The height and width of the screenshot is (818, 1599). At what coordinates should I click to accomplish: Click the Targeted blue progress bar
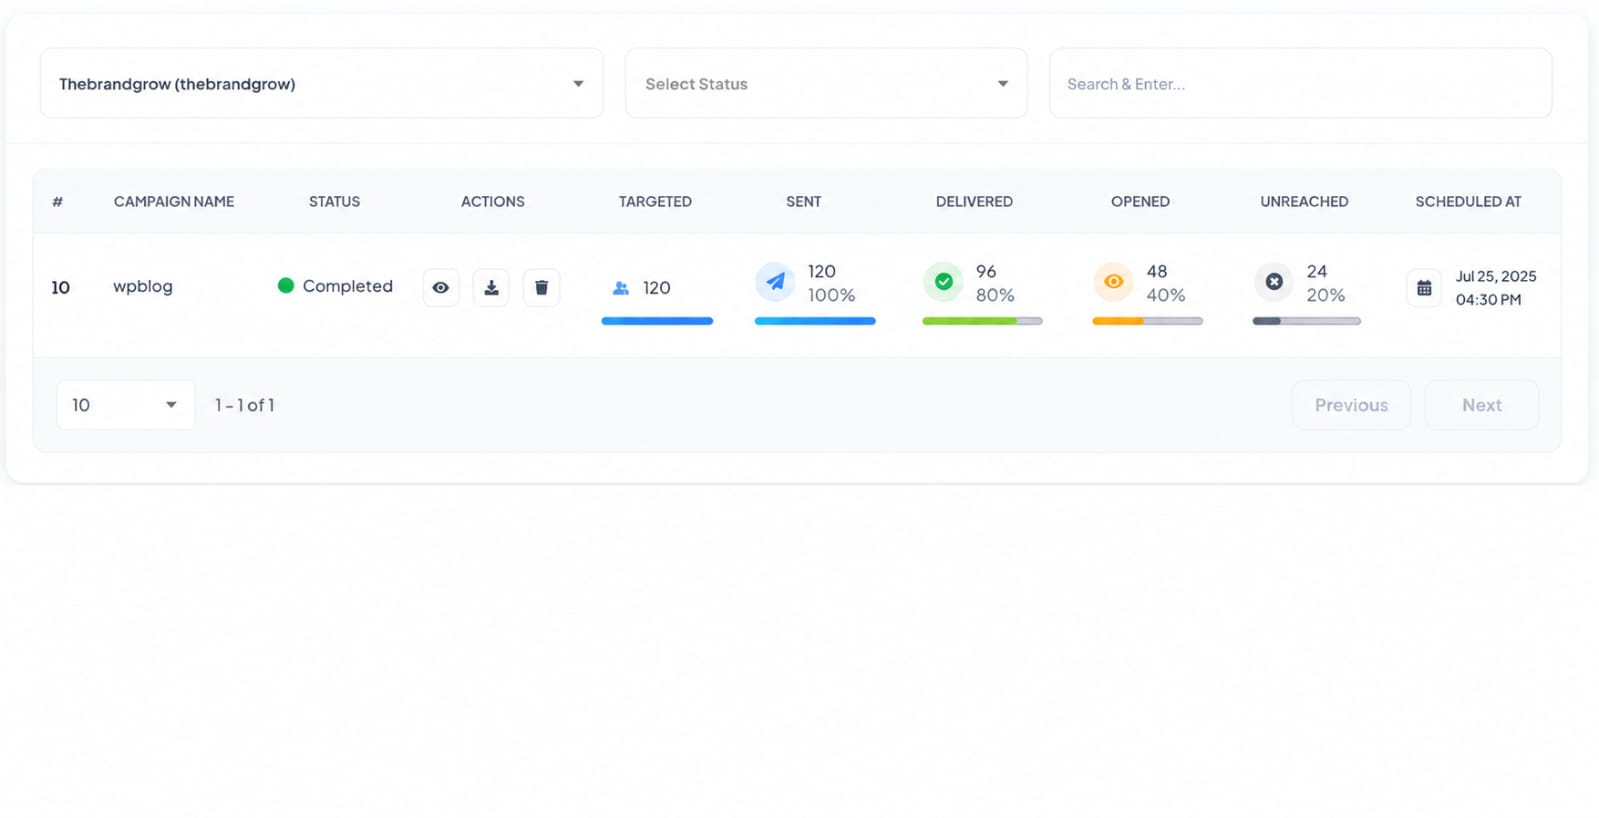coord(657,321)
